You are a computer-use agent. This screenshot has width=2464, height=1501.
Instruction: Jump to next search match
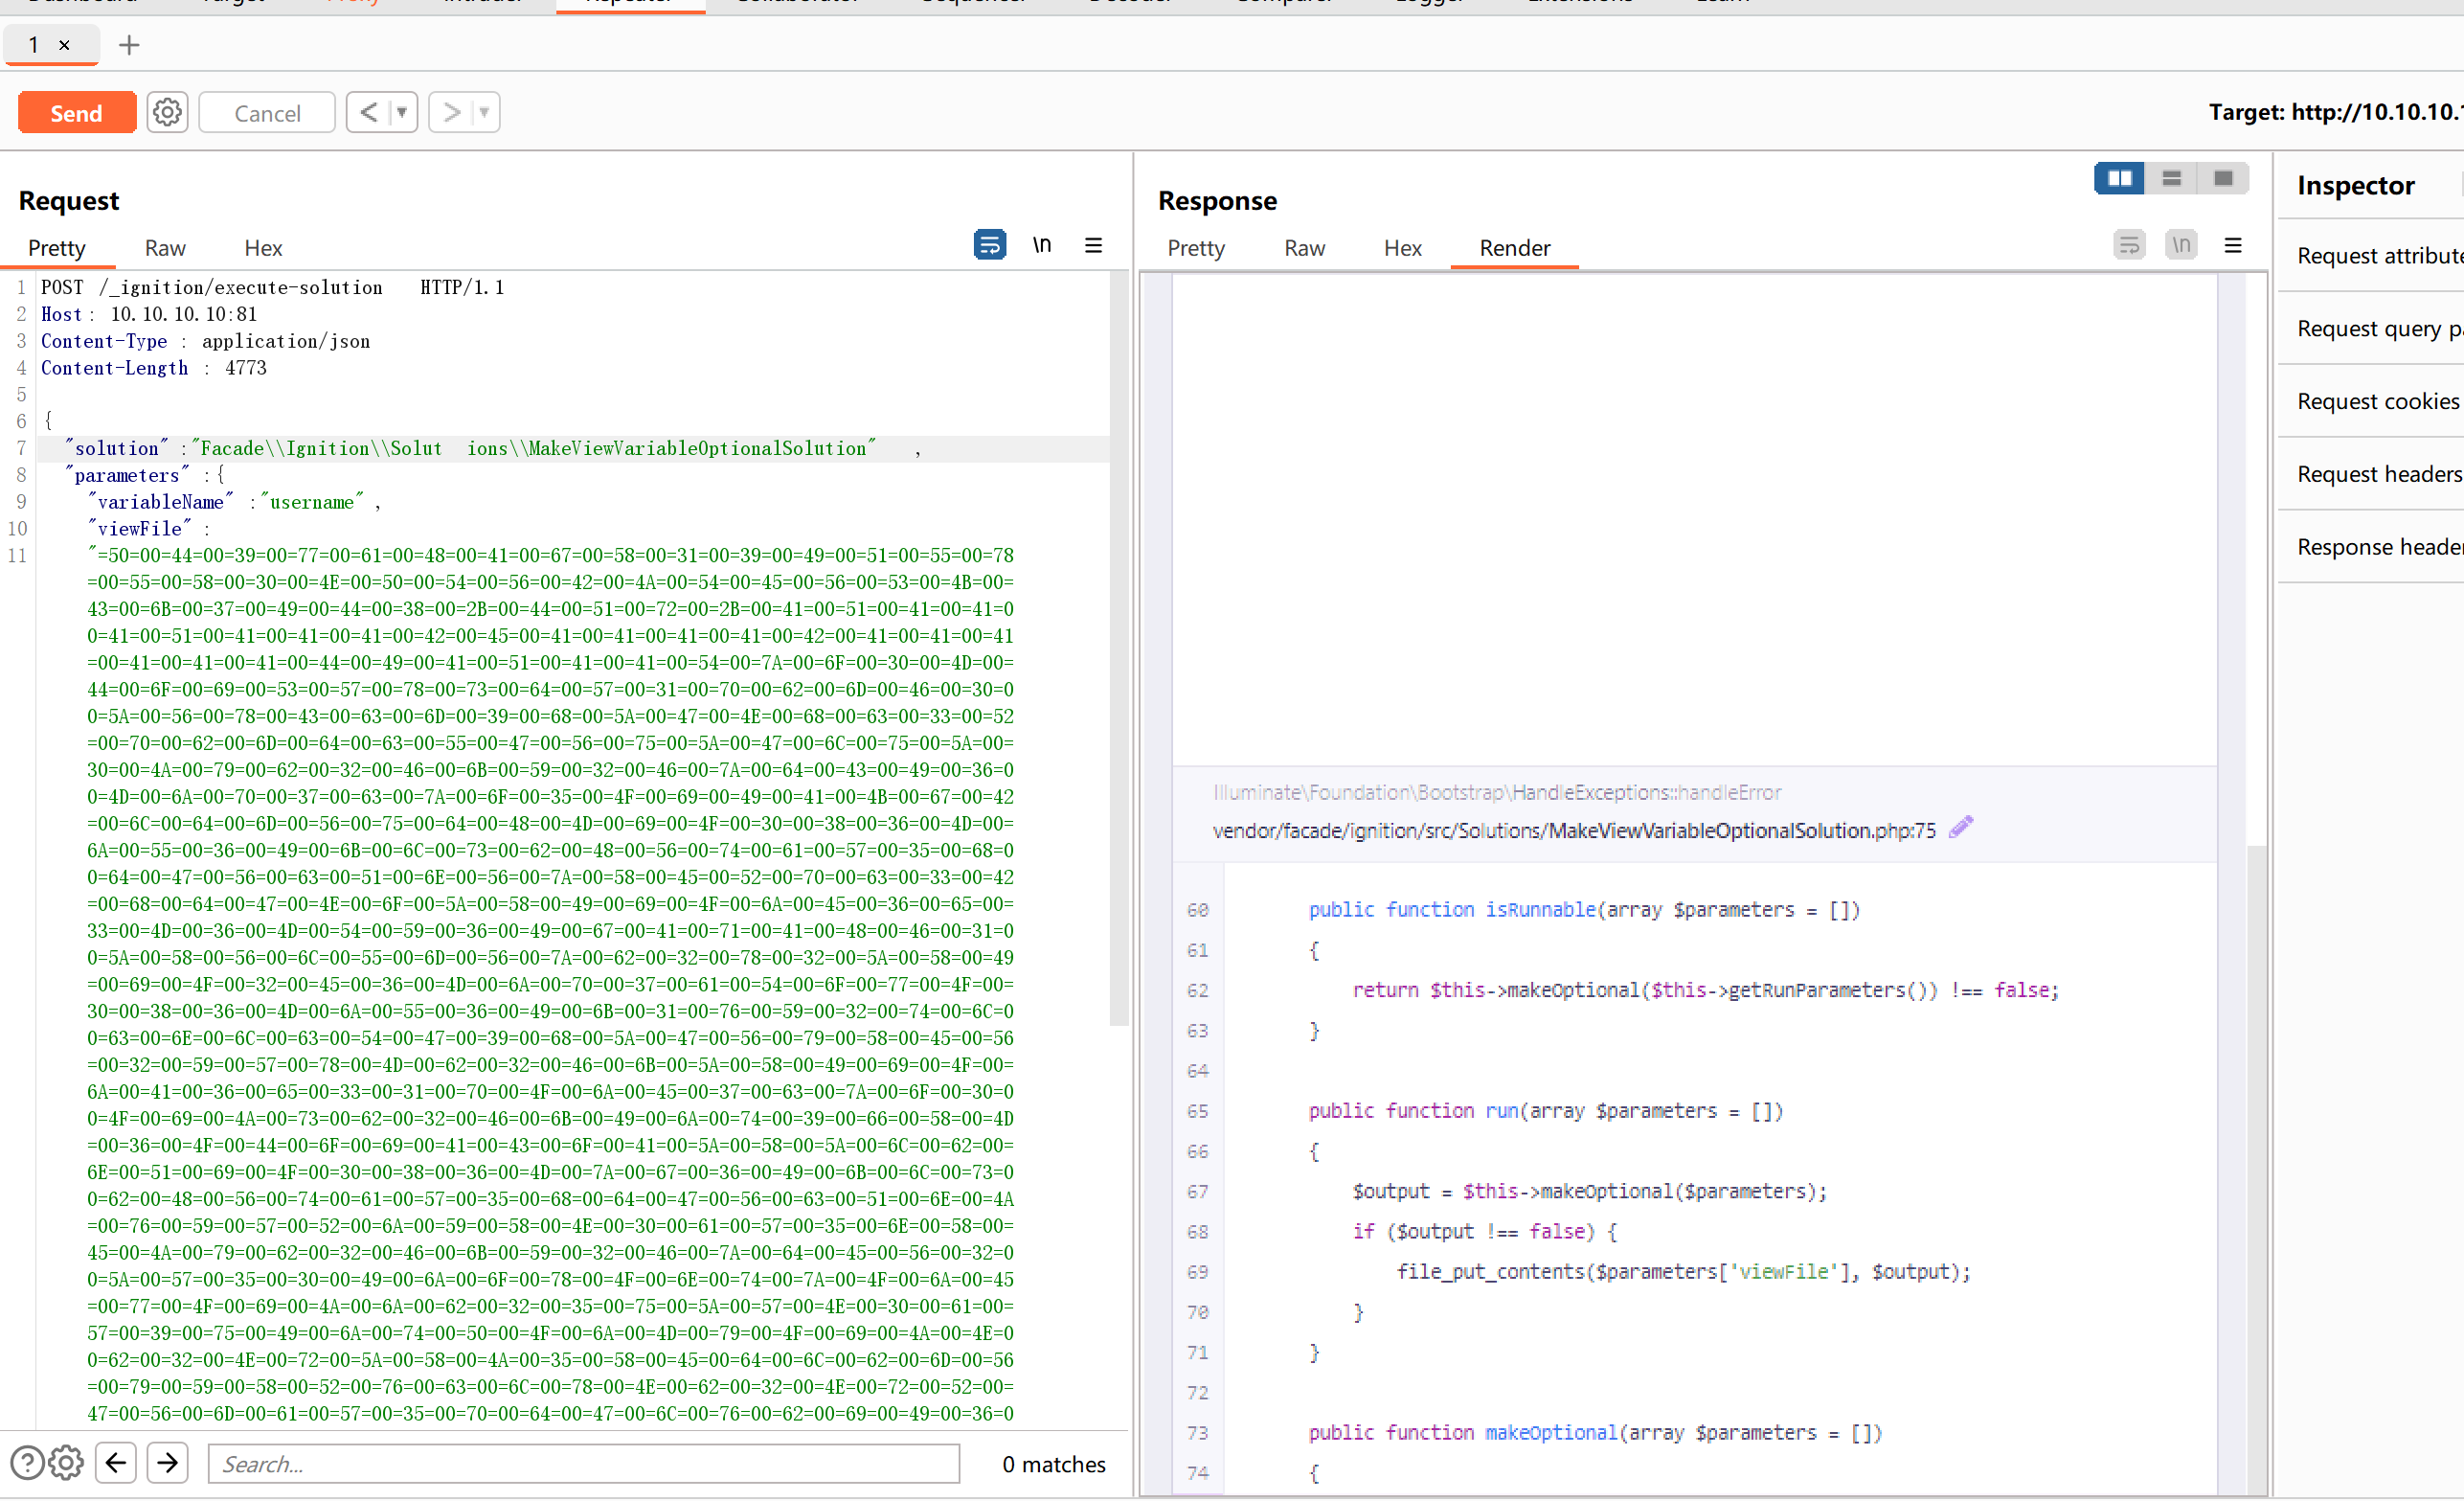click(168, 1463)
